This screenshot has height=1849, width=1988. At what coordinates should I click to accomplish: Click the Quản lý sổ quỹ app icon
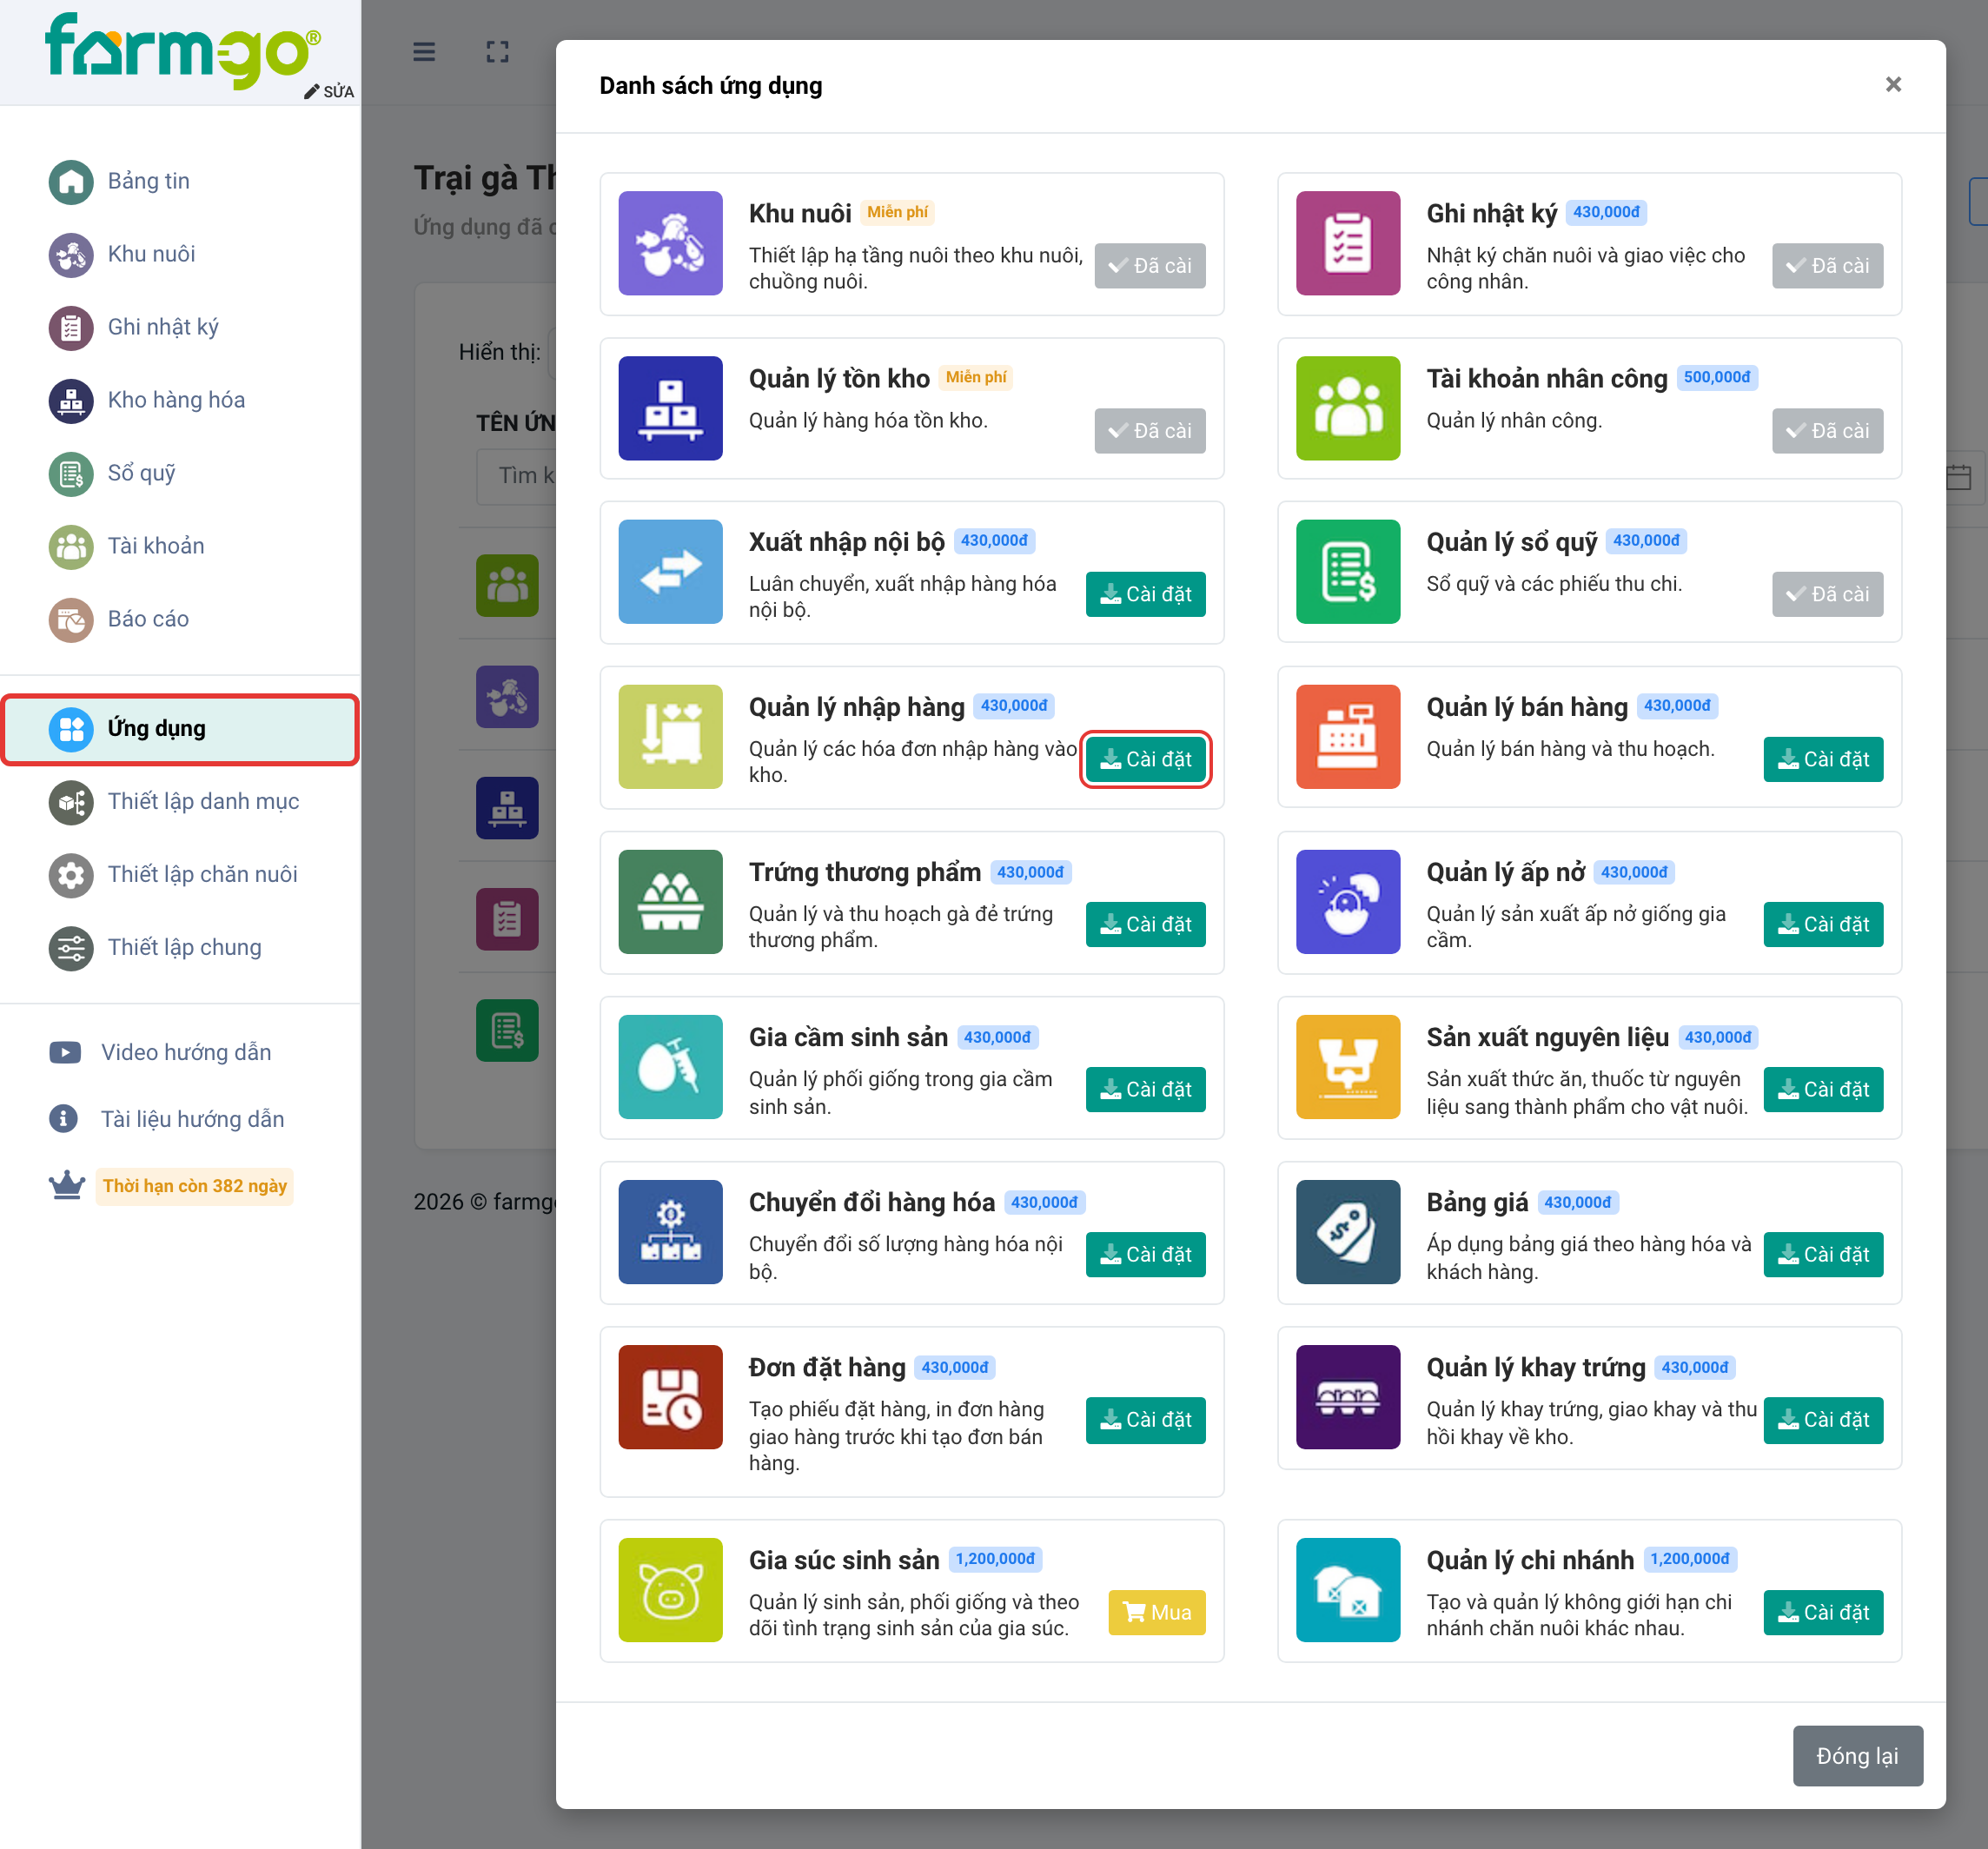click(1348, 572)
